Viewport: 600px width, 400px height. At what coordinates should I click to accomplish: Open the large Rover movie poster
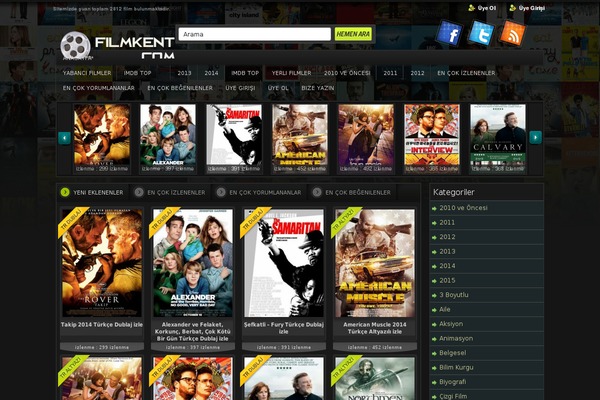102,263
